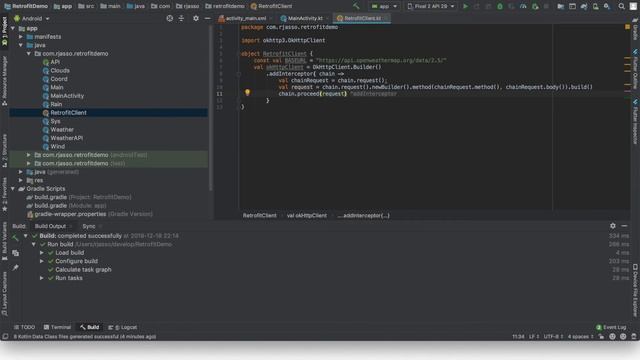Run the app with the green play button
This screenshot has height=360, width=640.
point(465,6)
